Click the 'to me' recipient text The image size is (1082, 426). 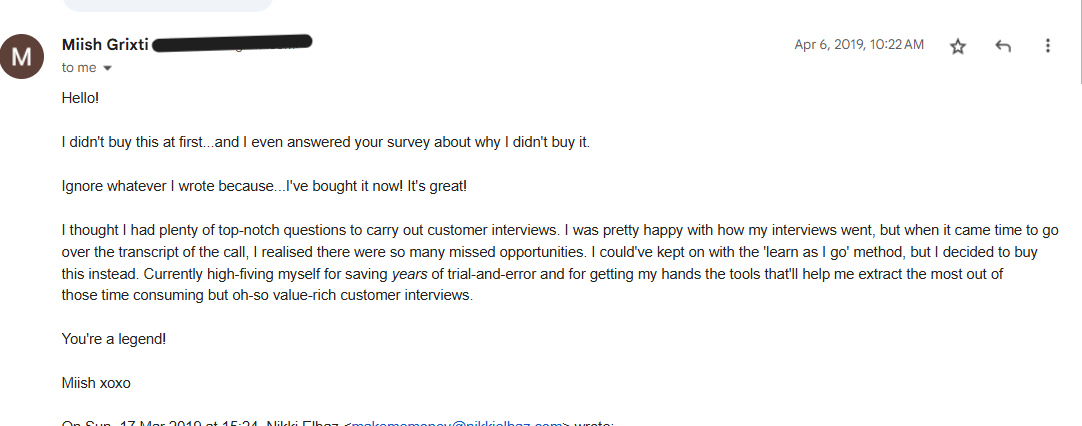pyautogui.click(x=79, y=68)
